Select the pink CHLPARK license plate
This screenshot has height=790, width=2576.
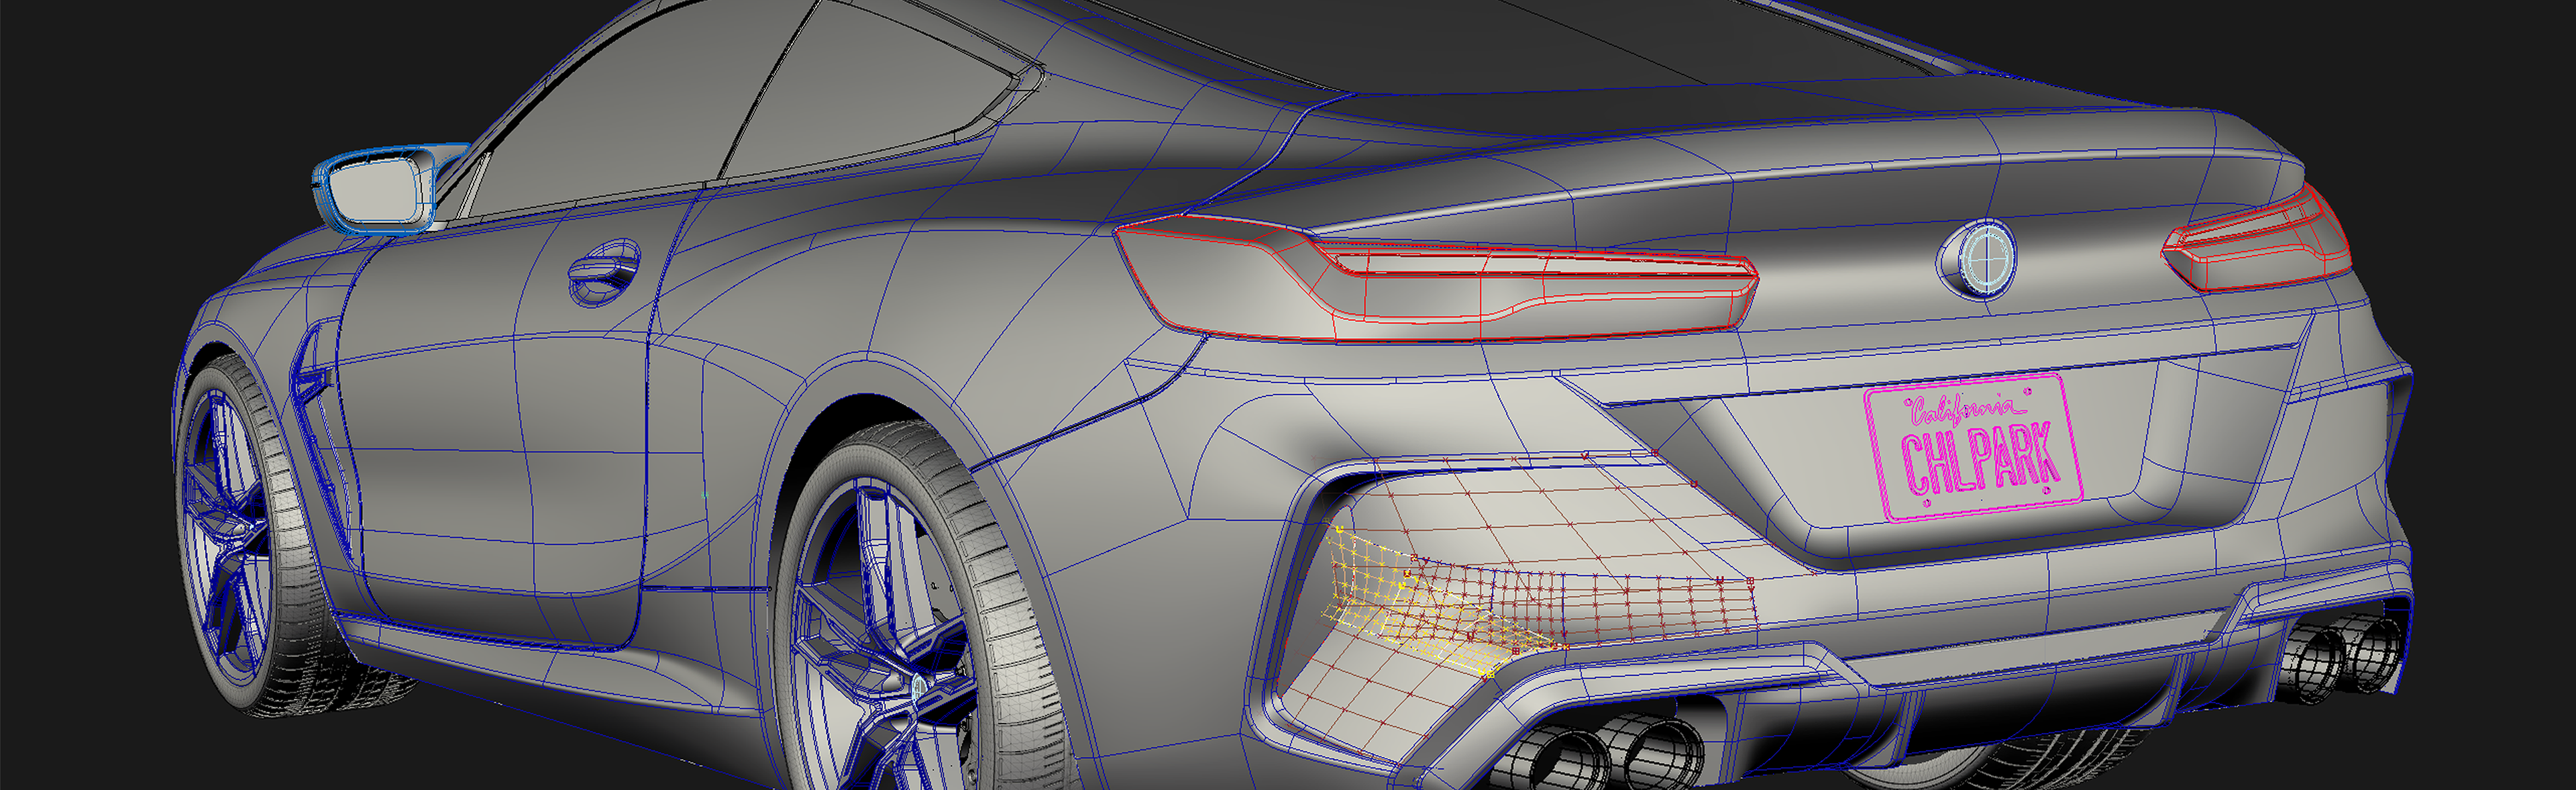coord(1973,447)
